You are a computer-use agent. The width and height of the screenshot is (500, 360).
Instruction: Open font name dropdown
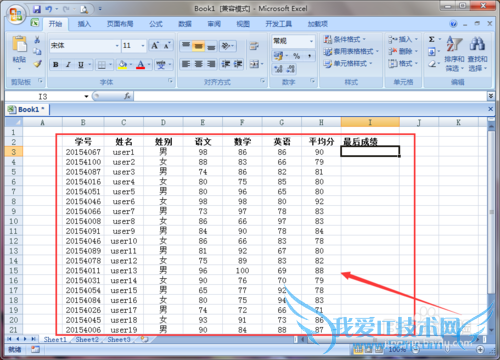click(x=117, y=46)
